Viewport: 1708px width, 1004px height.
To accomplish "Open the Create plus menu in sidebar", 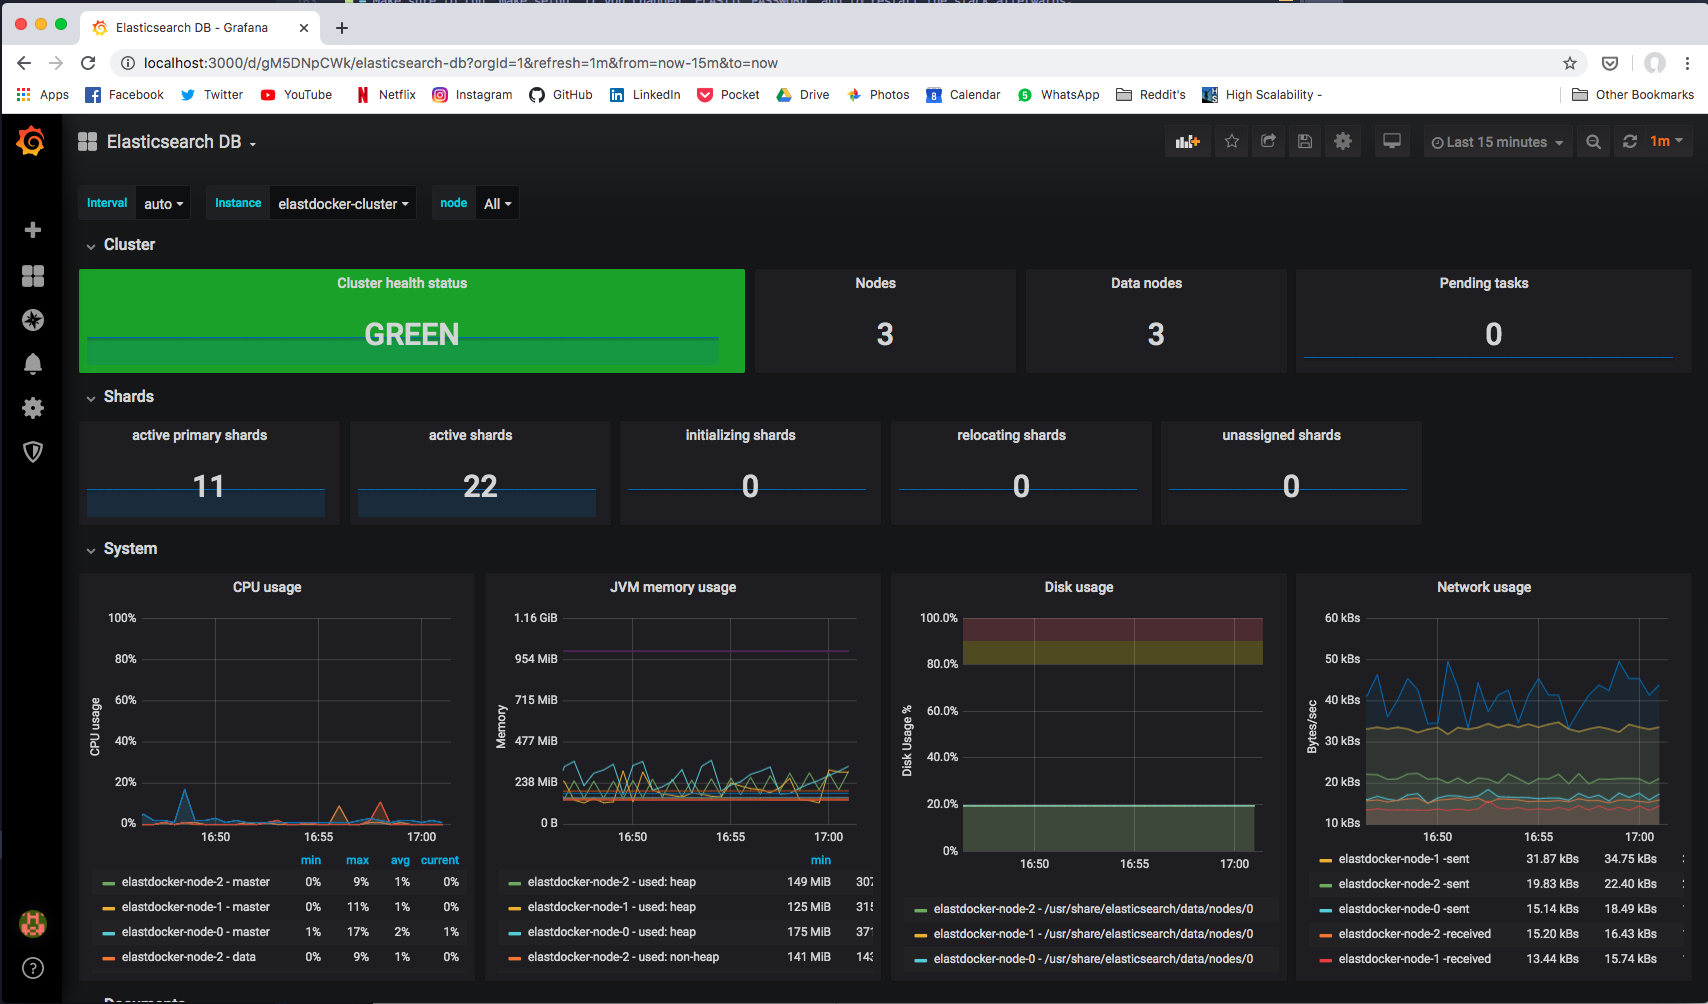I will pyautogui.click(x=33, y=230).
